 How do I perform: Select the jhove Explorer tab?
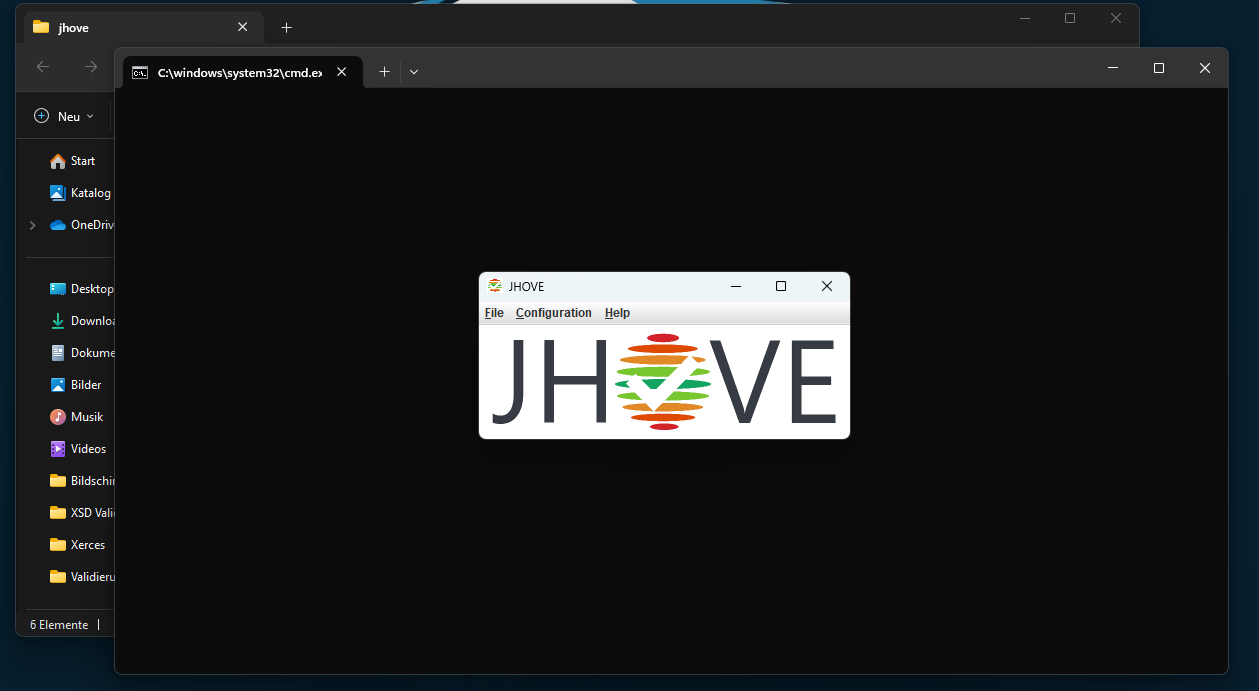(x=130, y=28)
